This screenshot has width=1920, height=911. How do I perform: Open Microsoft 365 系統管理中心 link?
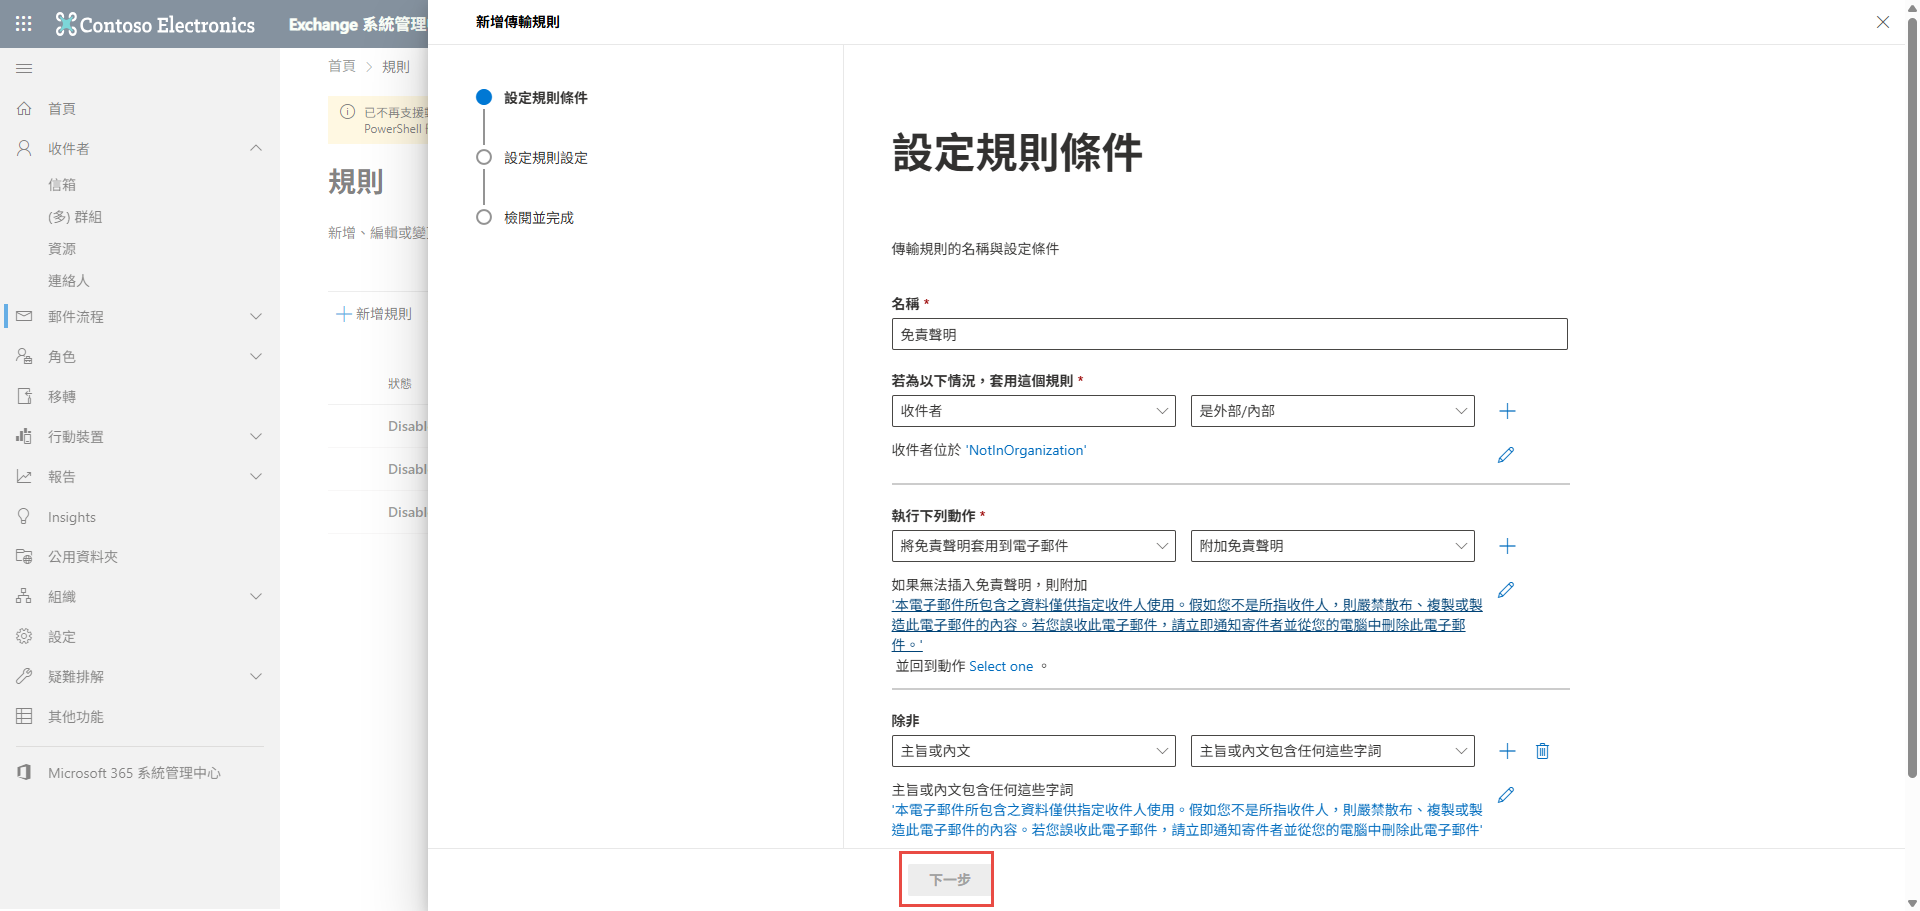point(134,773)
